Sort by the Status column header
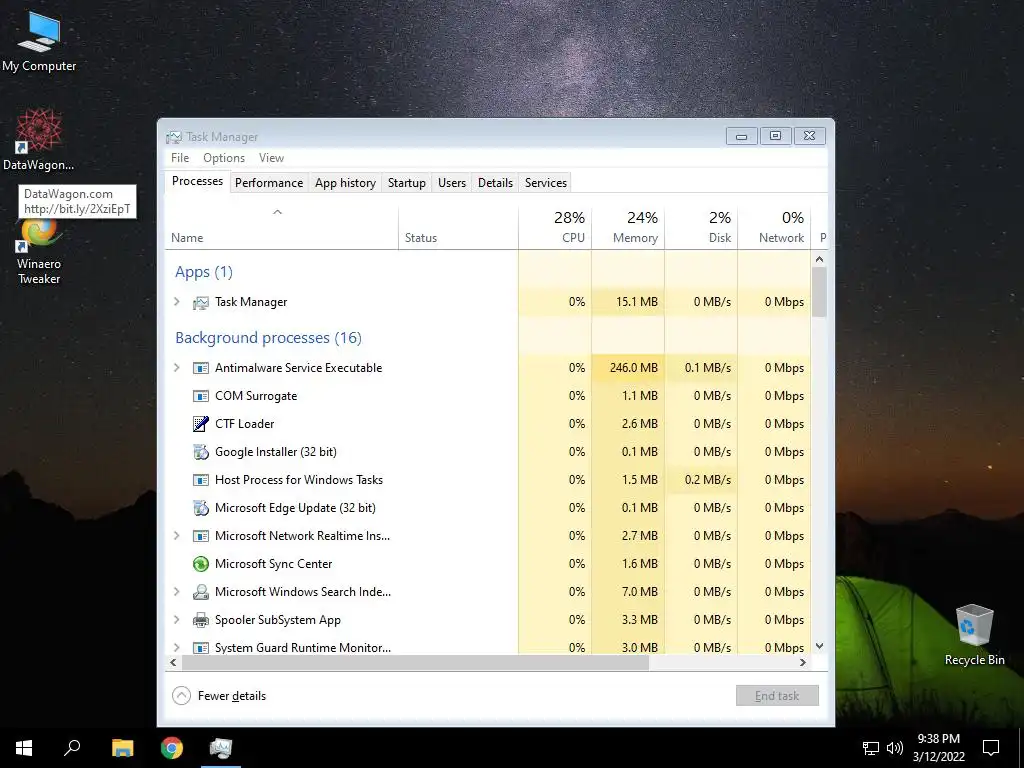 point(458,227)
